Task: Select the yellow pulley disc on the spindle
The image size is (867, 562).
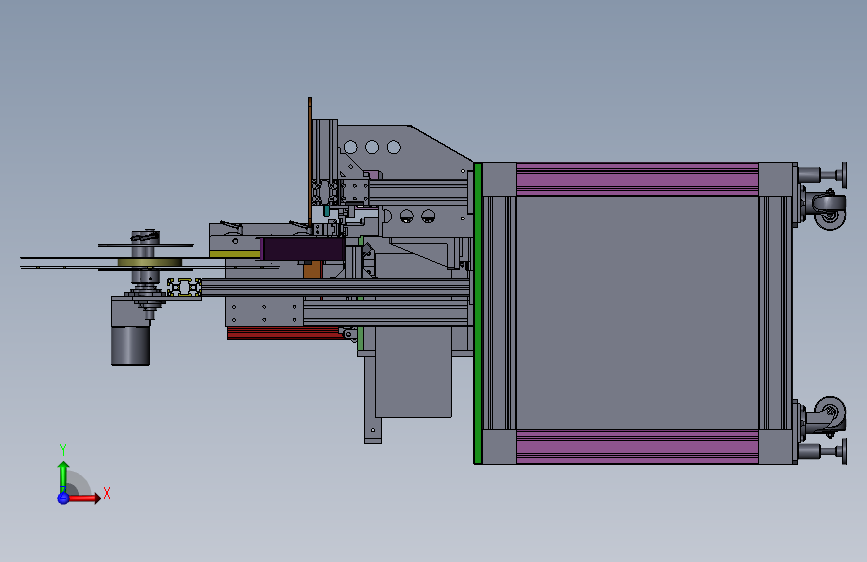Action: tap(149, 262)
